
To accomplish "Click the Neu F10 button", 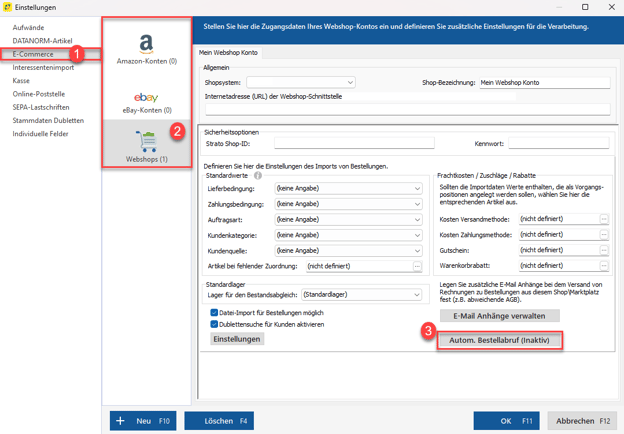I will coord(144,421).
